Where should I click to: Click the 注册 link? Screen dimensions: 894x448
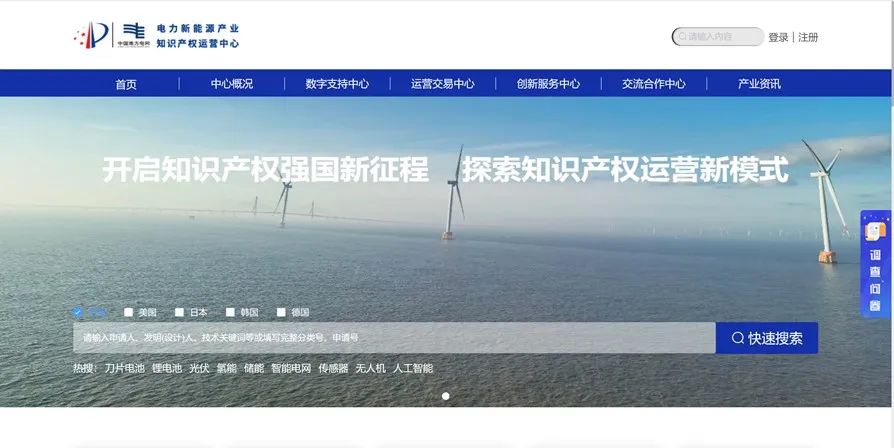pos(808,37)
